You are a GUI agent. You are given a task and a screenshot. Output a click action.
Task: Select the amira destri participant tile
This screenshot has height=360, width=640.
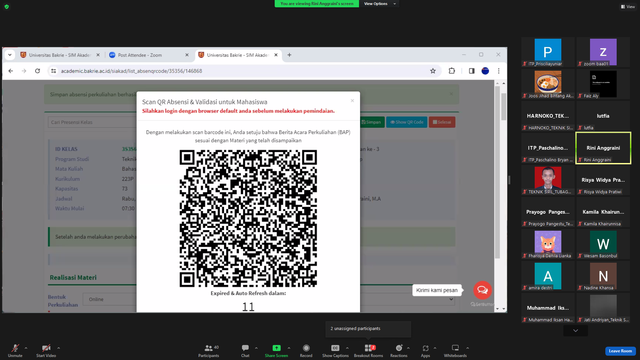[x=548, y=276]
